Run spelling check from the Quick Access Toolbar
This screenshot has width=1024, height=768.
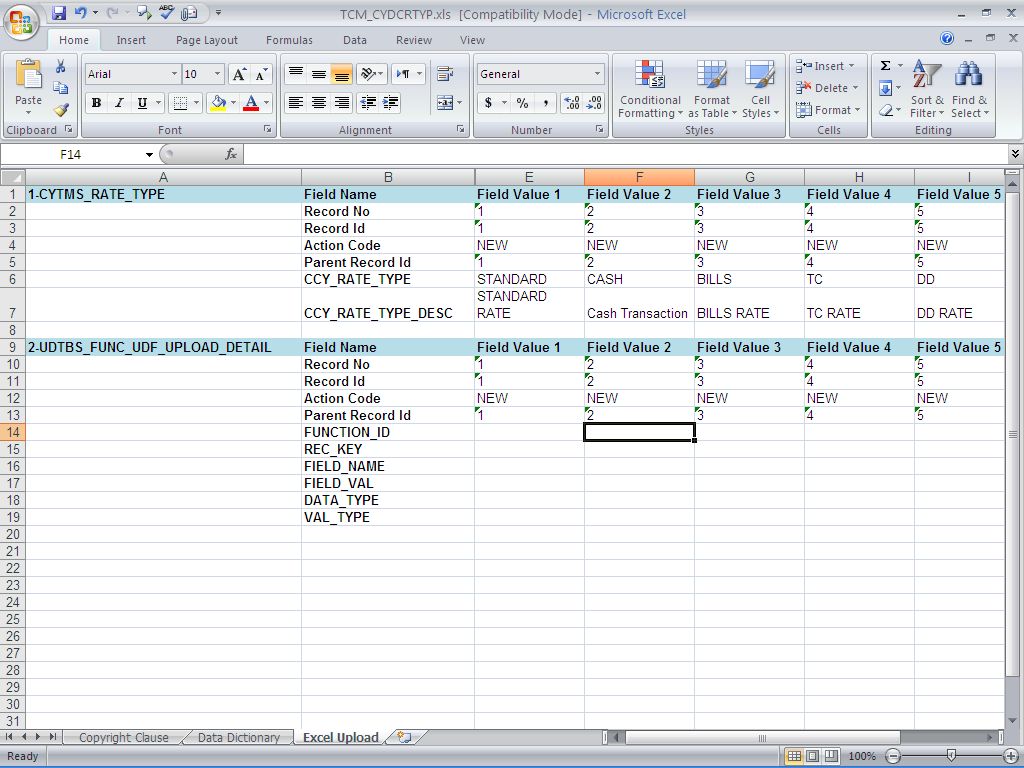[167, 13]
